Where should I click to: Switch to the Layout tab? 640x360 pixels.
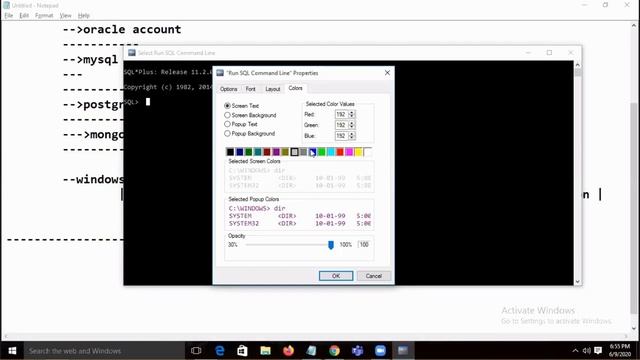[x=273, y=89]
